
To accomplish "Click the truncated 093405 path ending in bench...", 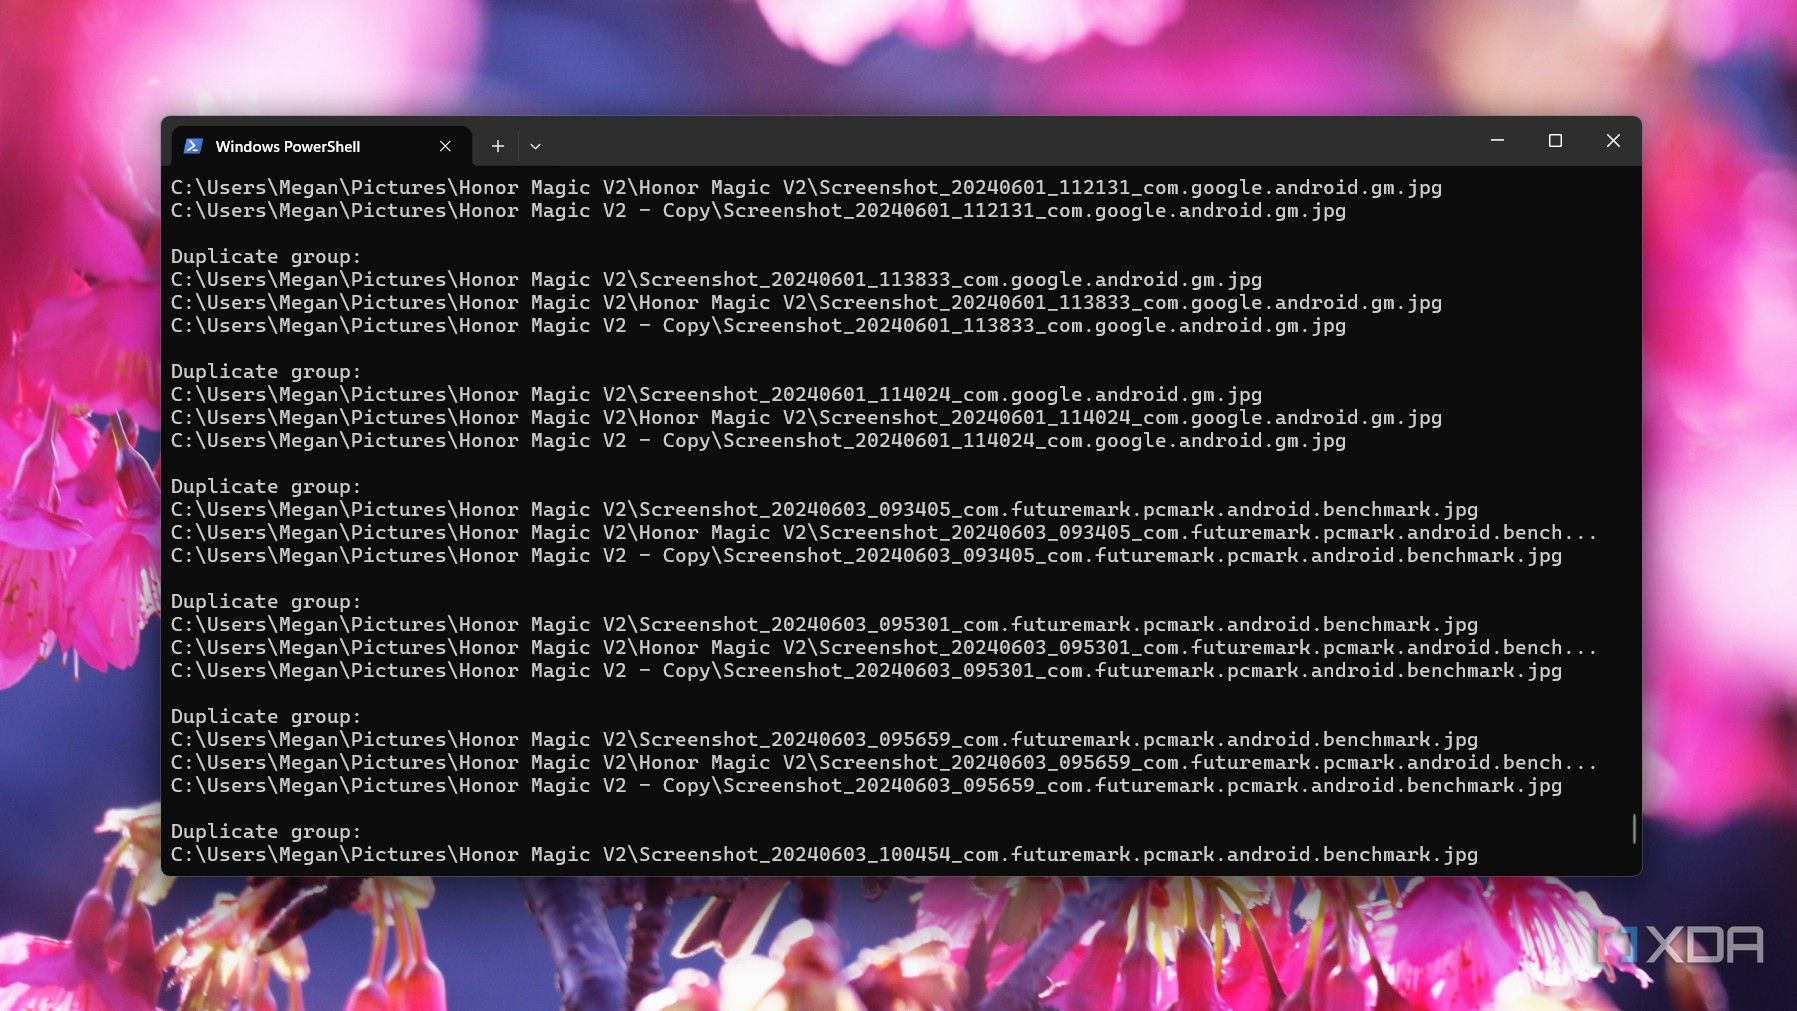I will [x=884, y=532].
